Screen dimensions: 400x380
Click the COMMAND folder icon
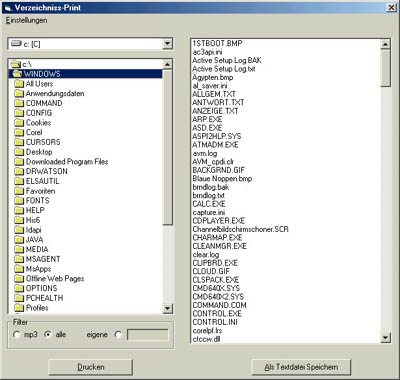[19, 103]
